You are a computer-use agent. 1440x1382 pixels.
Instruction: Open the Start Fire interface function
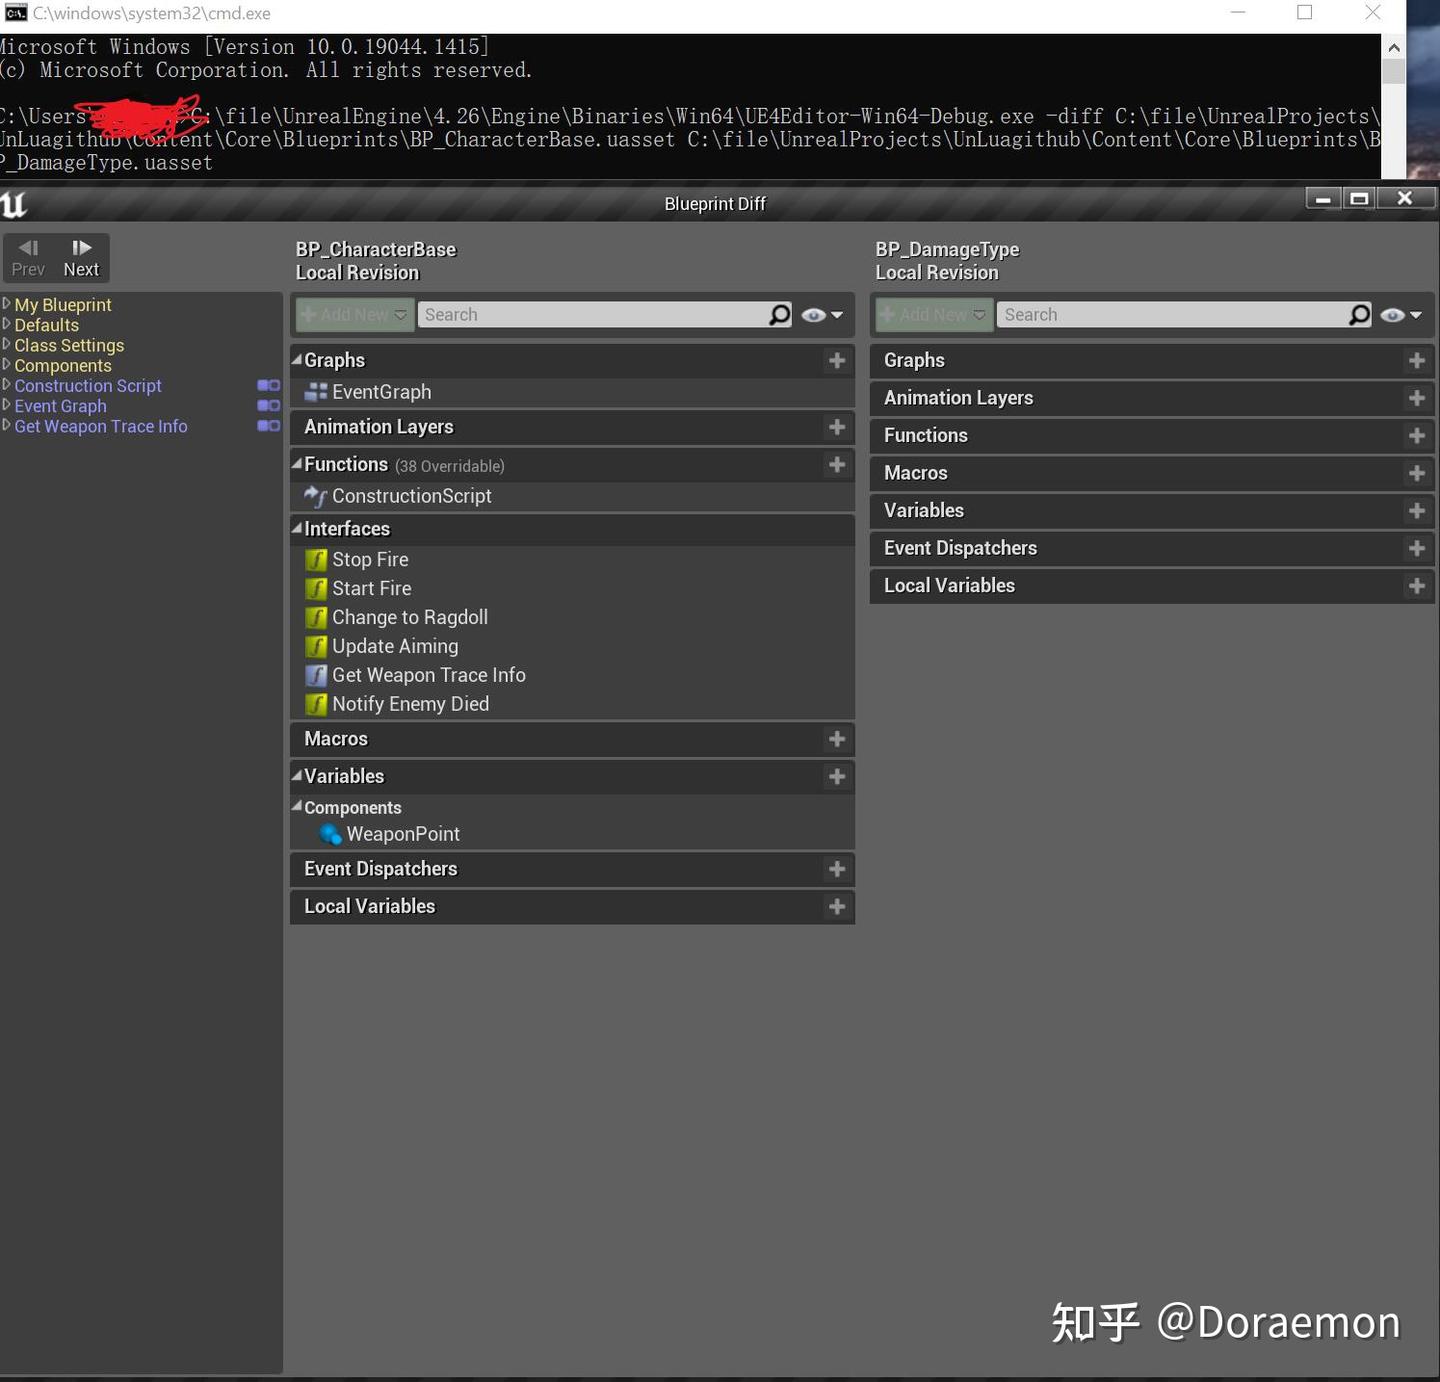pyautogui.click(x=371, y=588)
